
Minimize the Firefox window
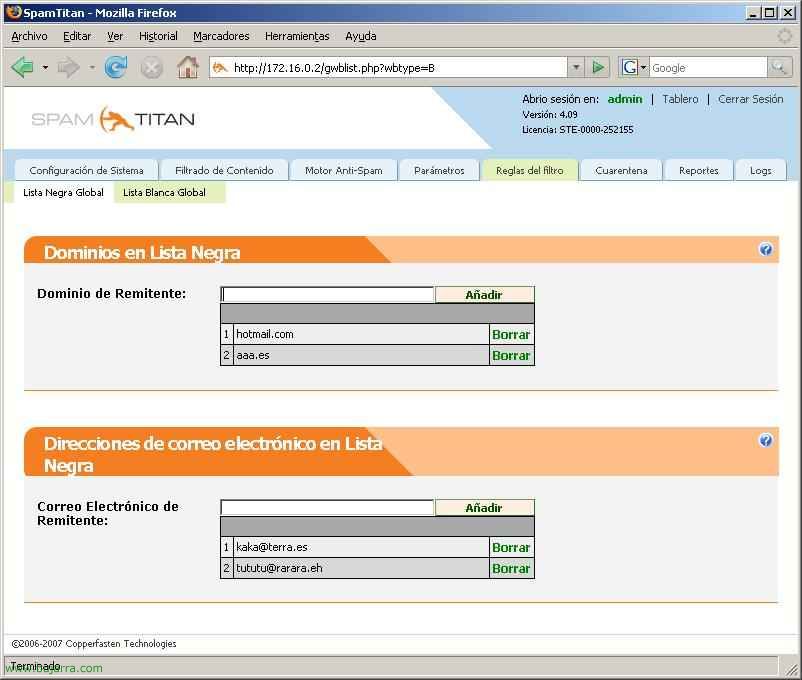click(752, 13)
